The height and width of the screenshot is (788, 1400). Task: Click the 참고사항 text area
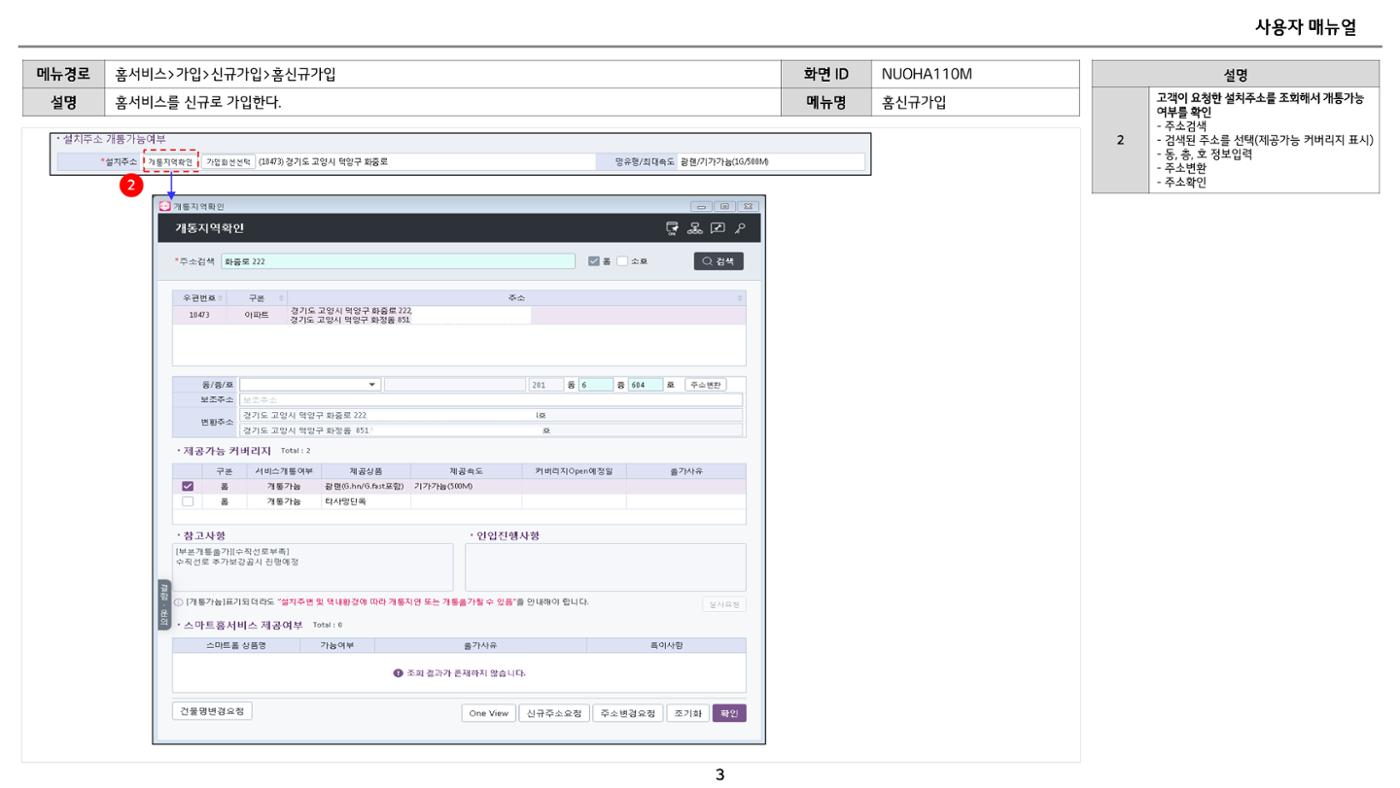pyautogui.click(x=314, y=567)
